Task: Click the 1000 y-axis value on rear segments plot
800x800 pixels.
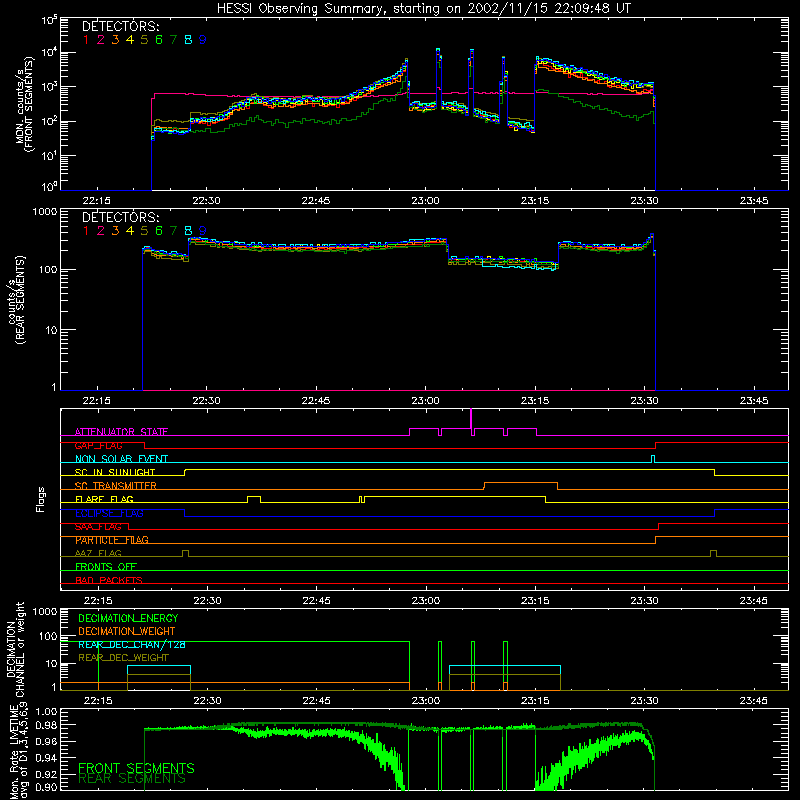Action: click(x=44, y=212)
